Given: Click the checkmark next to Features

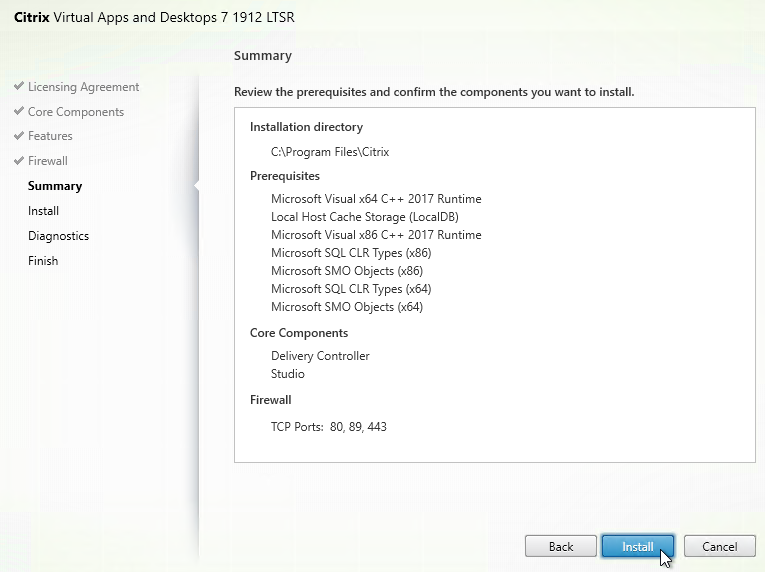Looking at the screenshot, I should click(19, 136).
